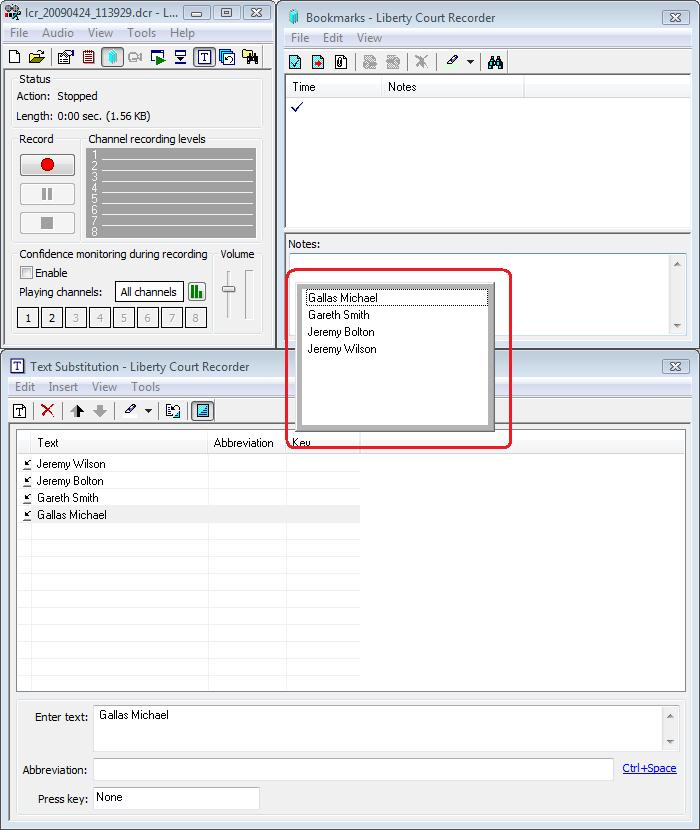Click the red X delete icon in Text Substitution

coord(48,410)
